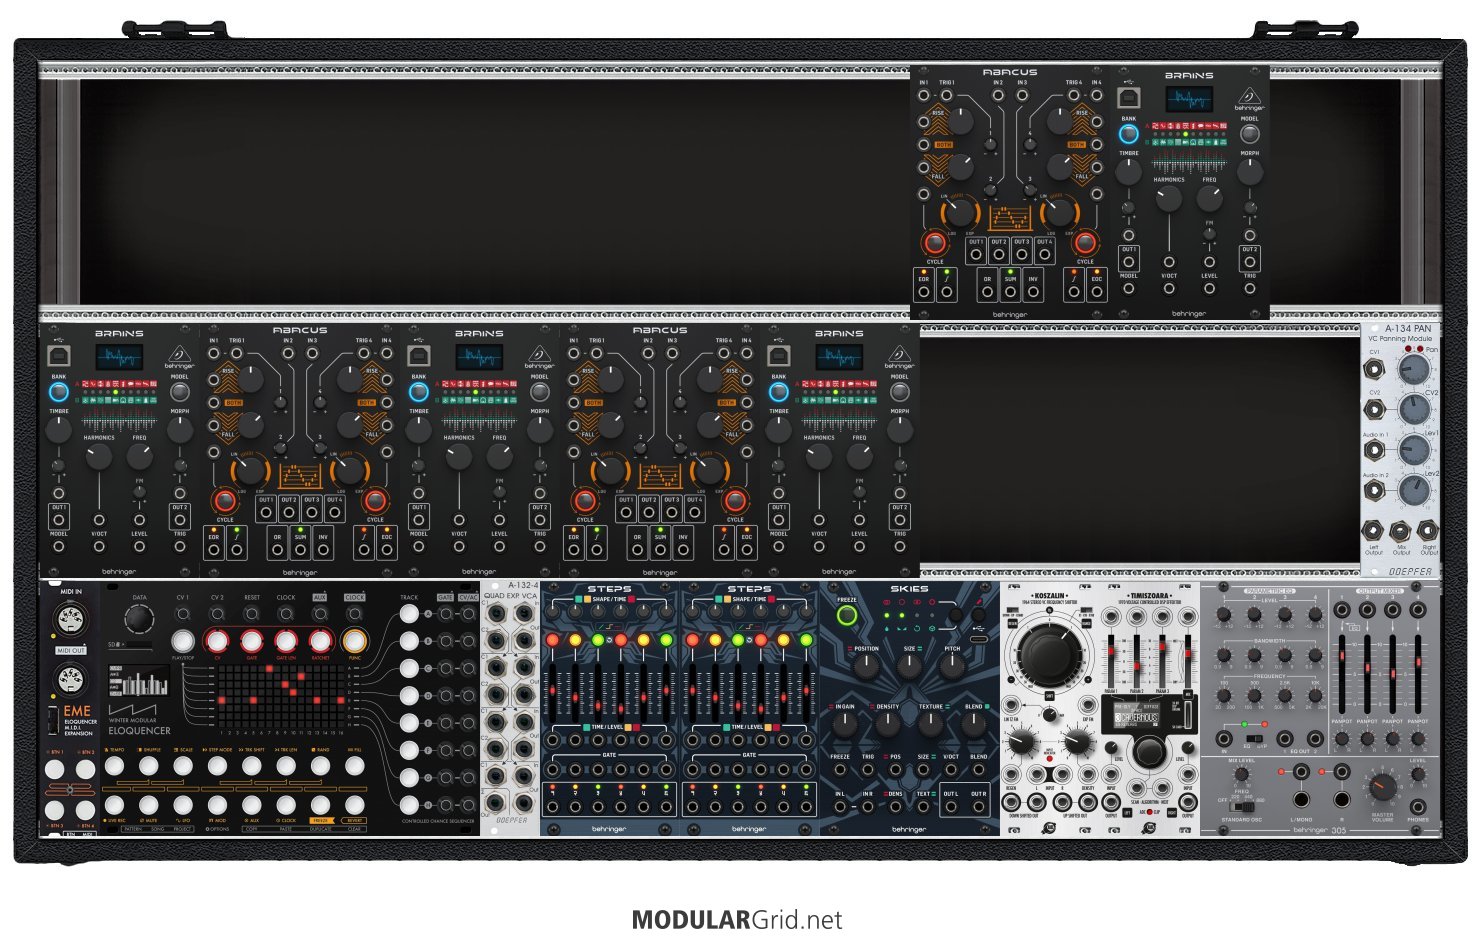
Task: Tap the MOD button on Eloquencer
Action: tap(217, 805)
